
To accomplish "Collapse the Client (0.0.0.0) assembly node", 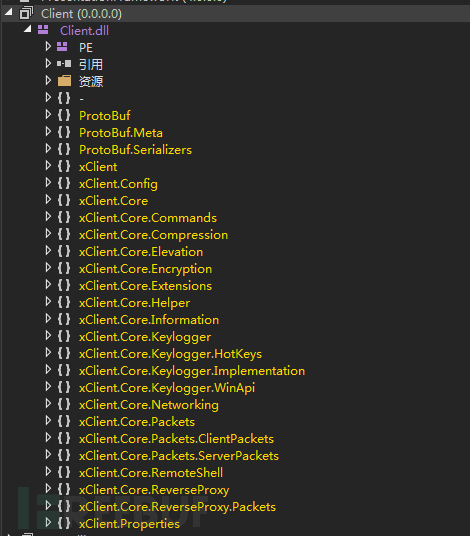I will pos(9,12).
